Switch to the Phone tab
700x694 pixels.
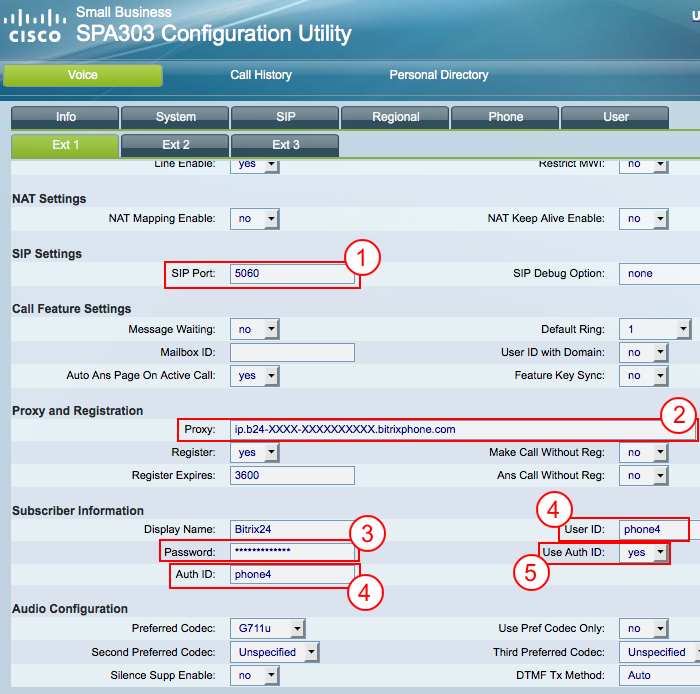click(505, 117)
